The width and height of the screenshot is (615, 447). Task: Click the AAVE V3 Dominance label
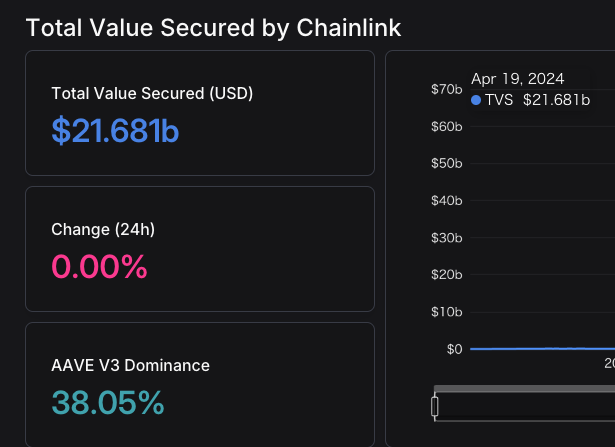[x=131, y=365]
